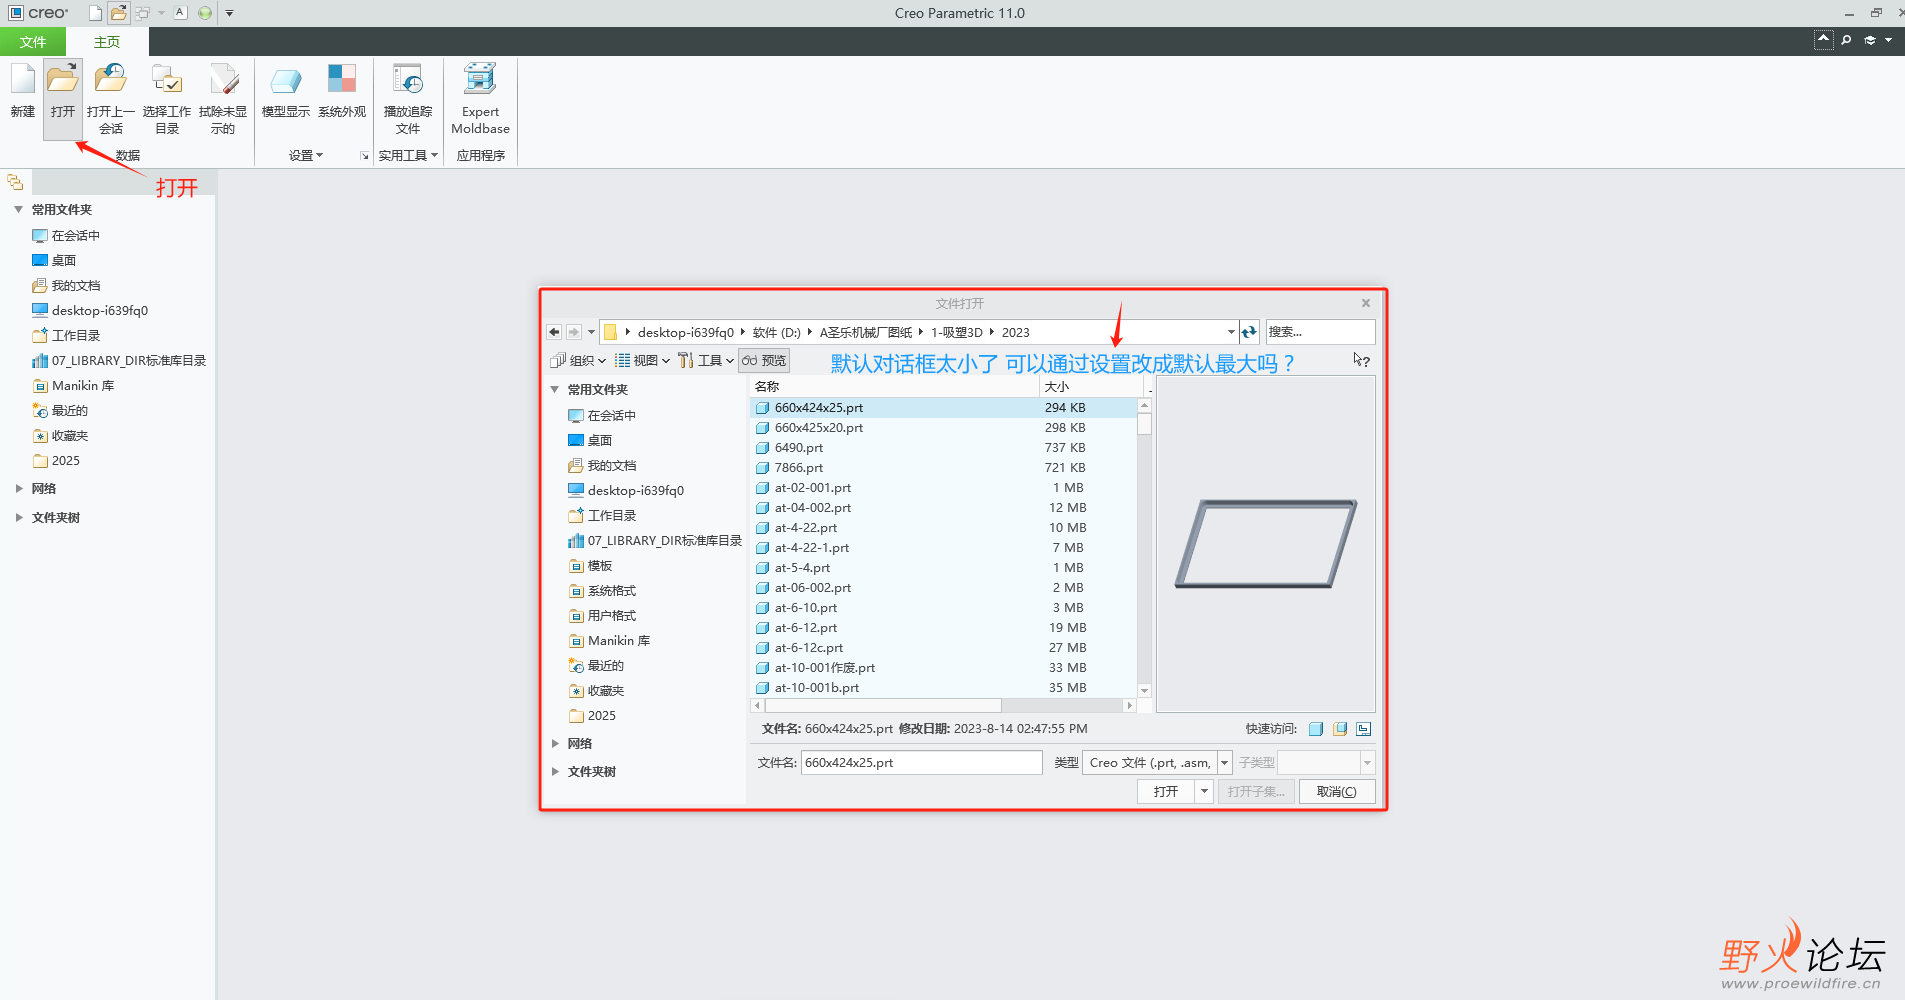This screenshot has width=1905, height=1000.
Task: Click the first 快速访问 quick-access icon
Action: 1316,729
